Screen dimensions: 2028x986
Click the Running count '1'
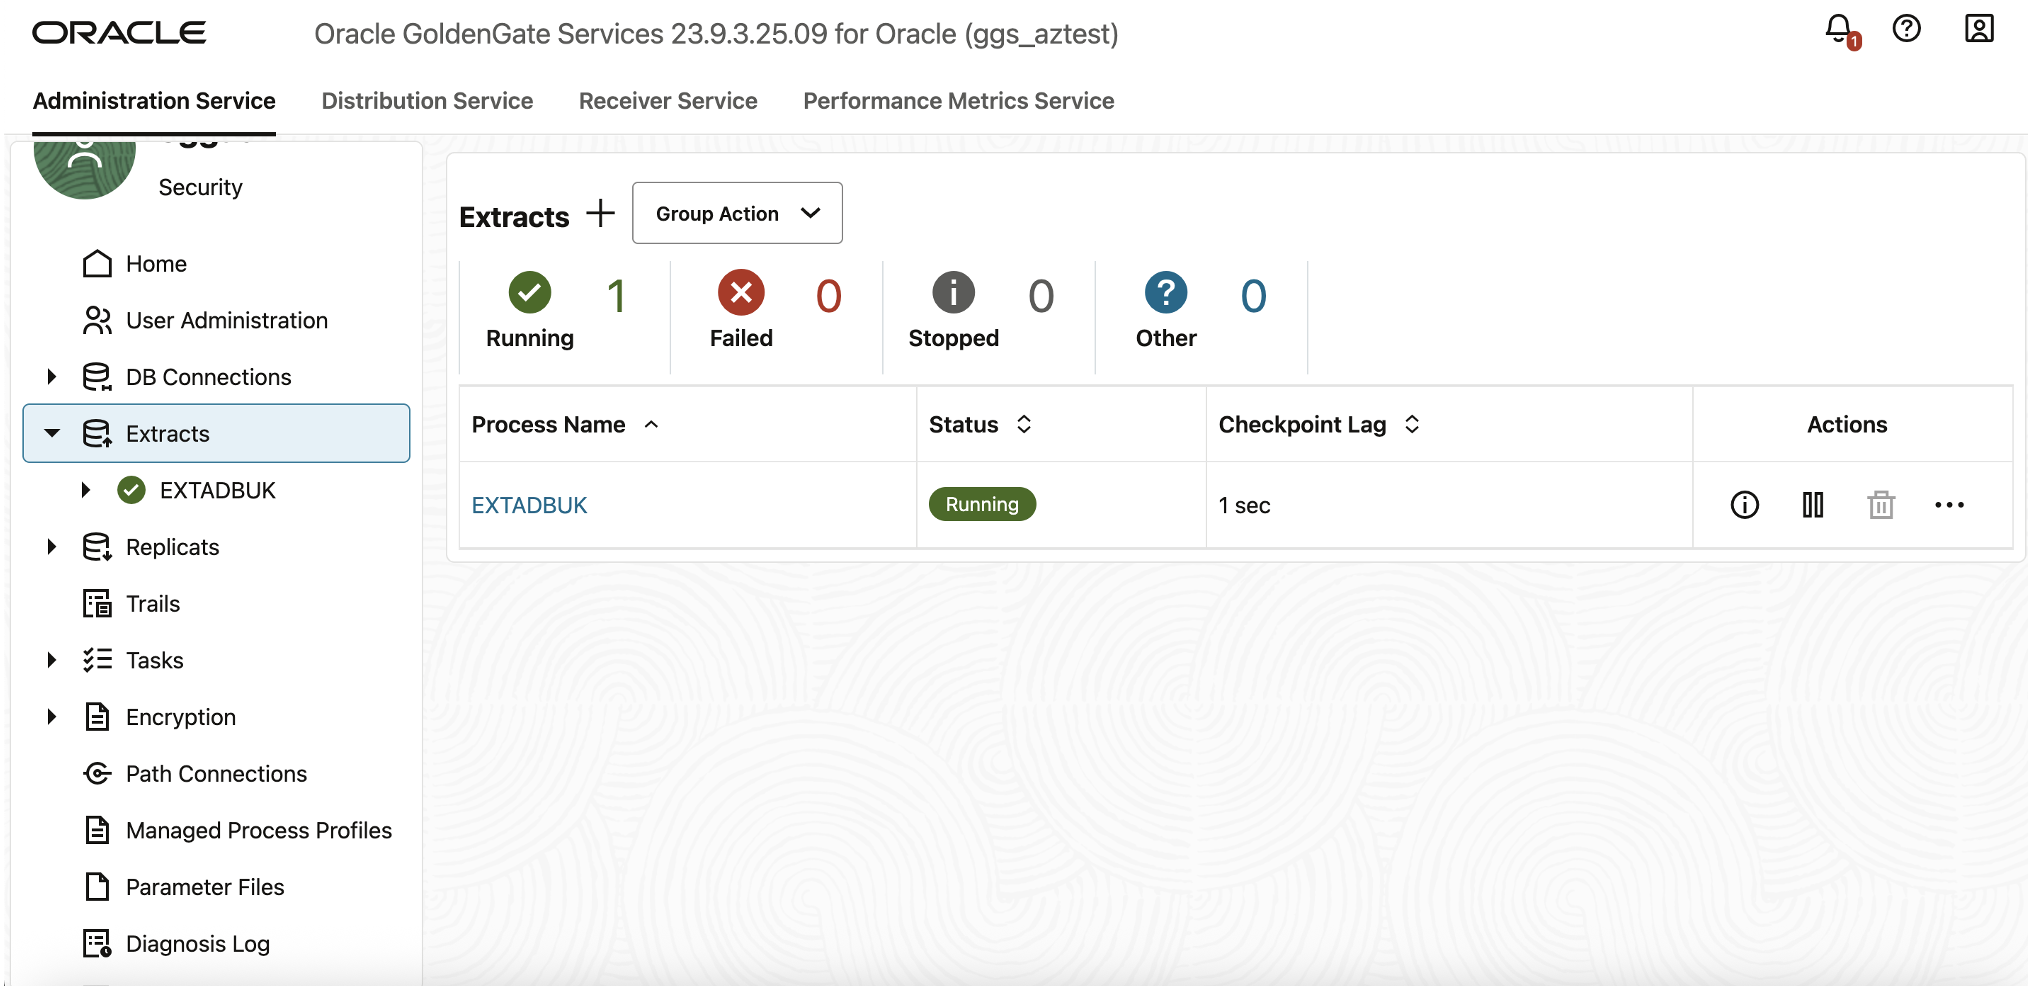click(616, 296)
